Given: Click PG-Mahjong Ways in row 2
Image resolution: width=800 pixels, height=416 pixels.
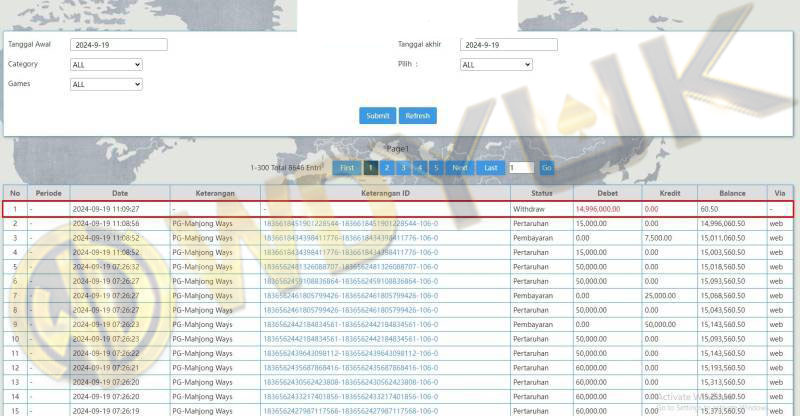Looking at the screenshot, I should (202, 224).
